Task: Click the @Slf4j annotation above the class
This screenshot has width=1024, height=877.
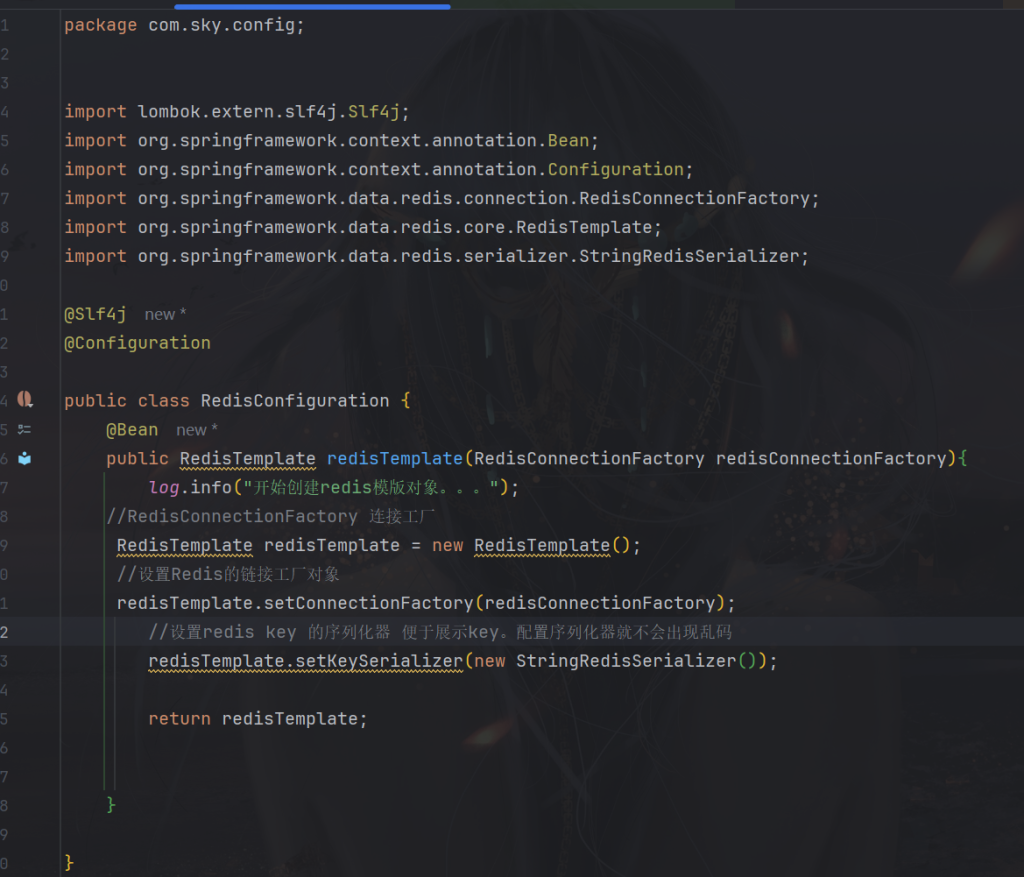Action: coord(95,314)
